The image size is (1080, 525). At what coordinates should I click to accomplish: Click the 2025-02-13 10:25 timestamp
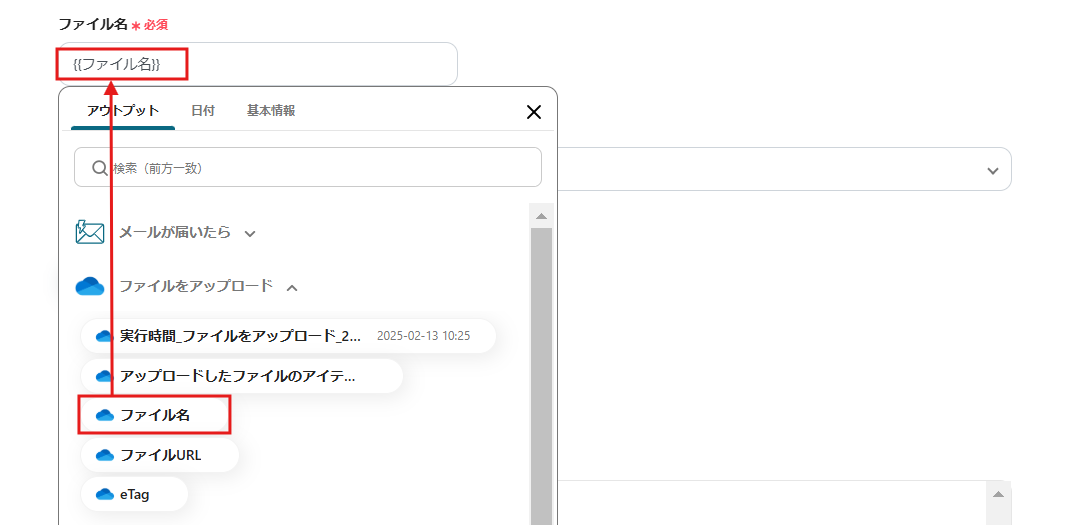(424, 336)
